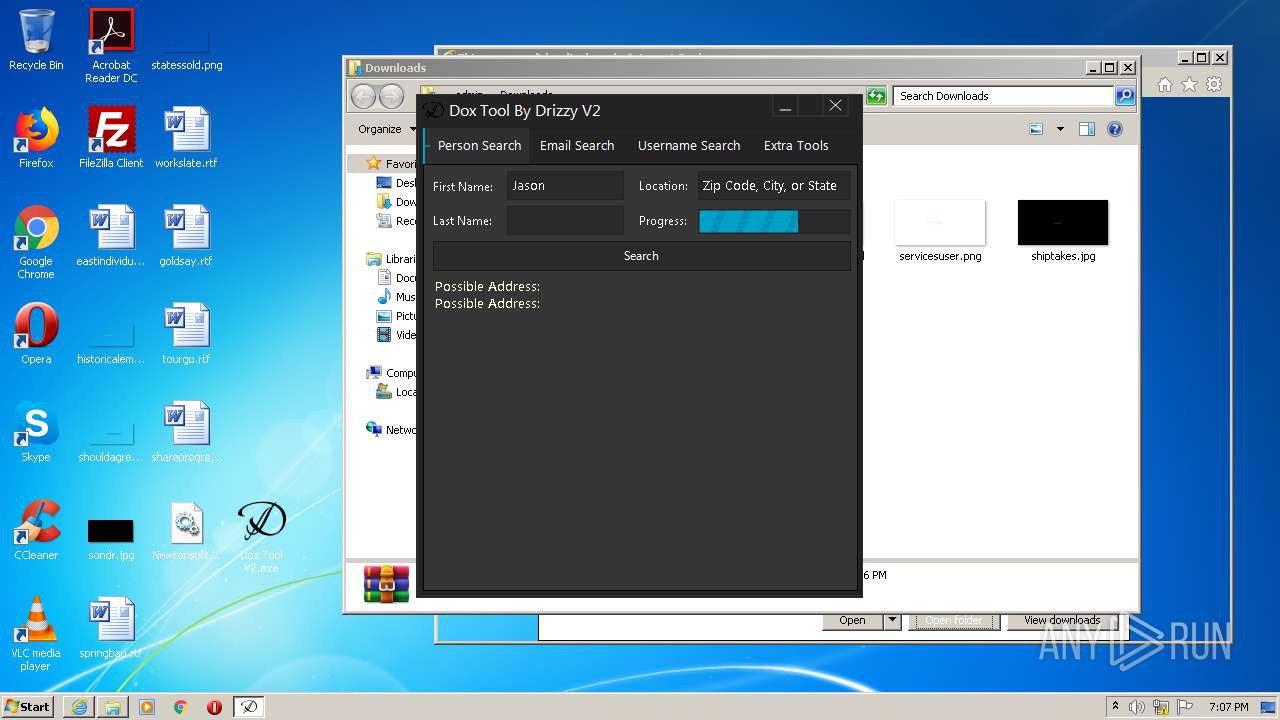Select Computer in the Explorer navigation pane
The image size is (1280, 720).
393,373
